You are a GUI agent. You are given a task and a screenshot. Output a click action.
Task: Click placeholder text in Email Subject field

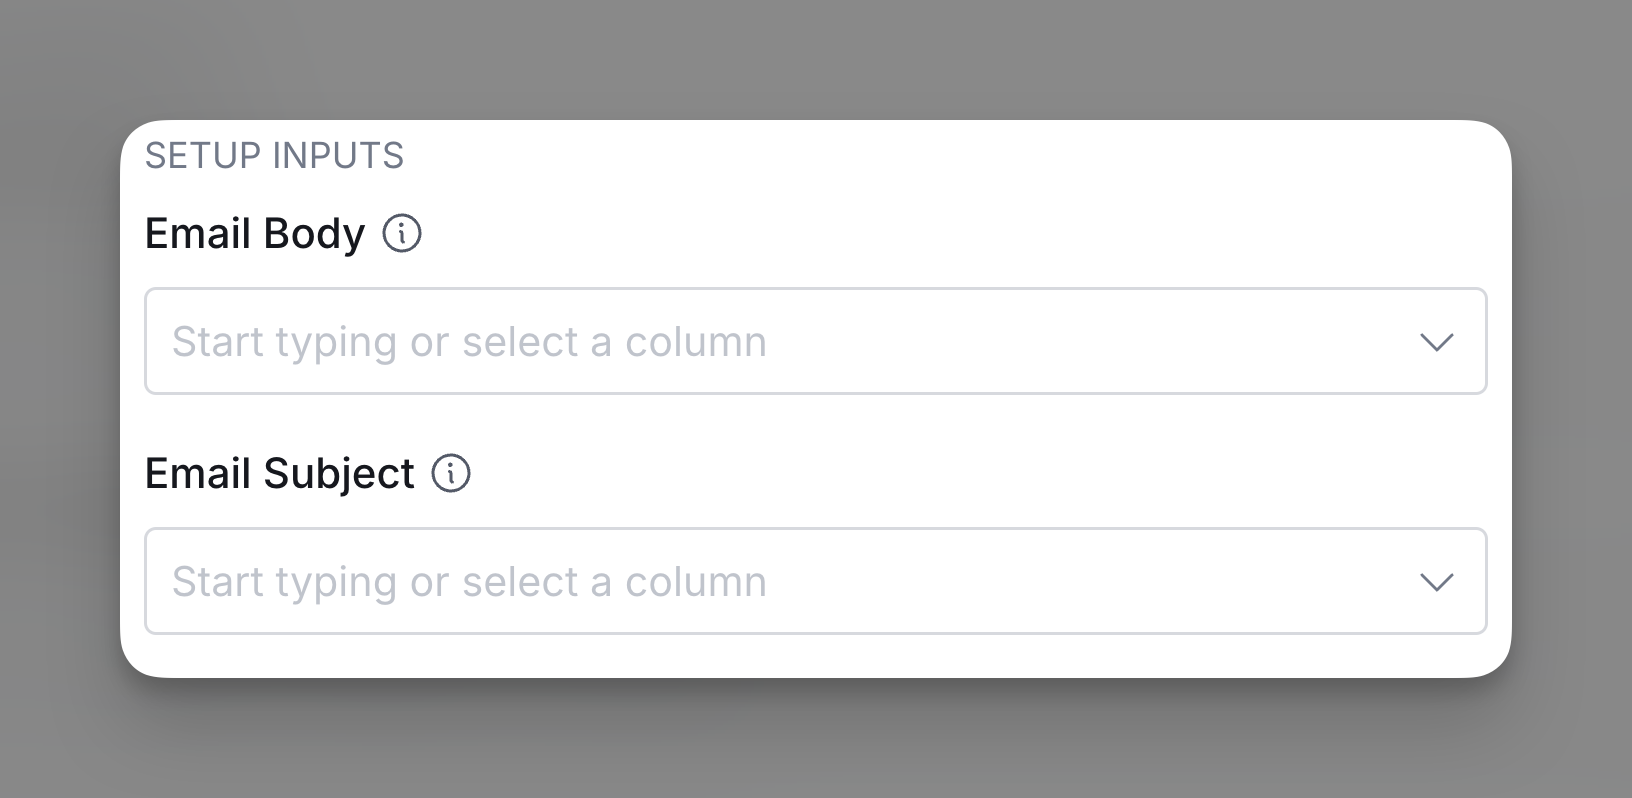point(469,582)
